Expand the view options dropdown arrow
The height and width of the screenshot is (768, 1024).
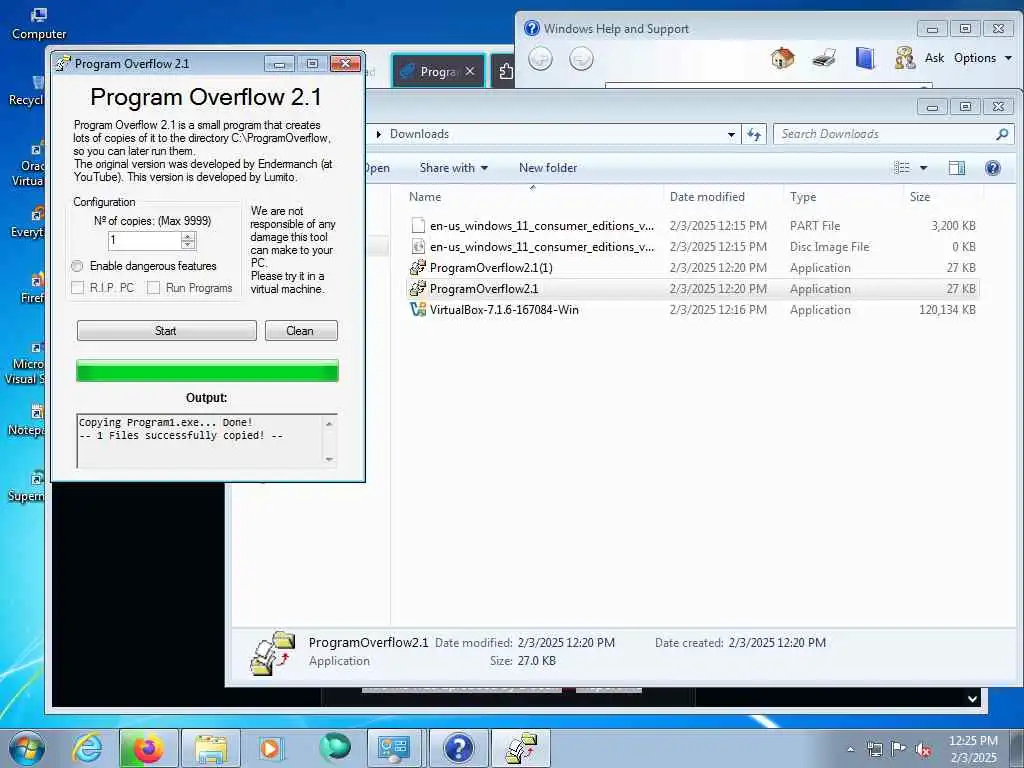click(x=923, y=168)
